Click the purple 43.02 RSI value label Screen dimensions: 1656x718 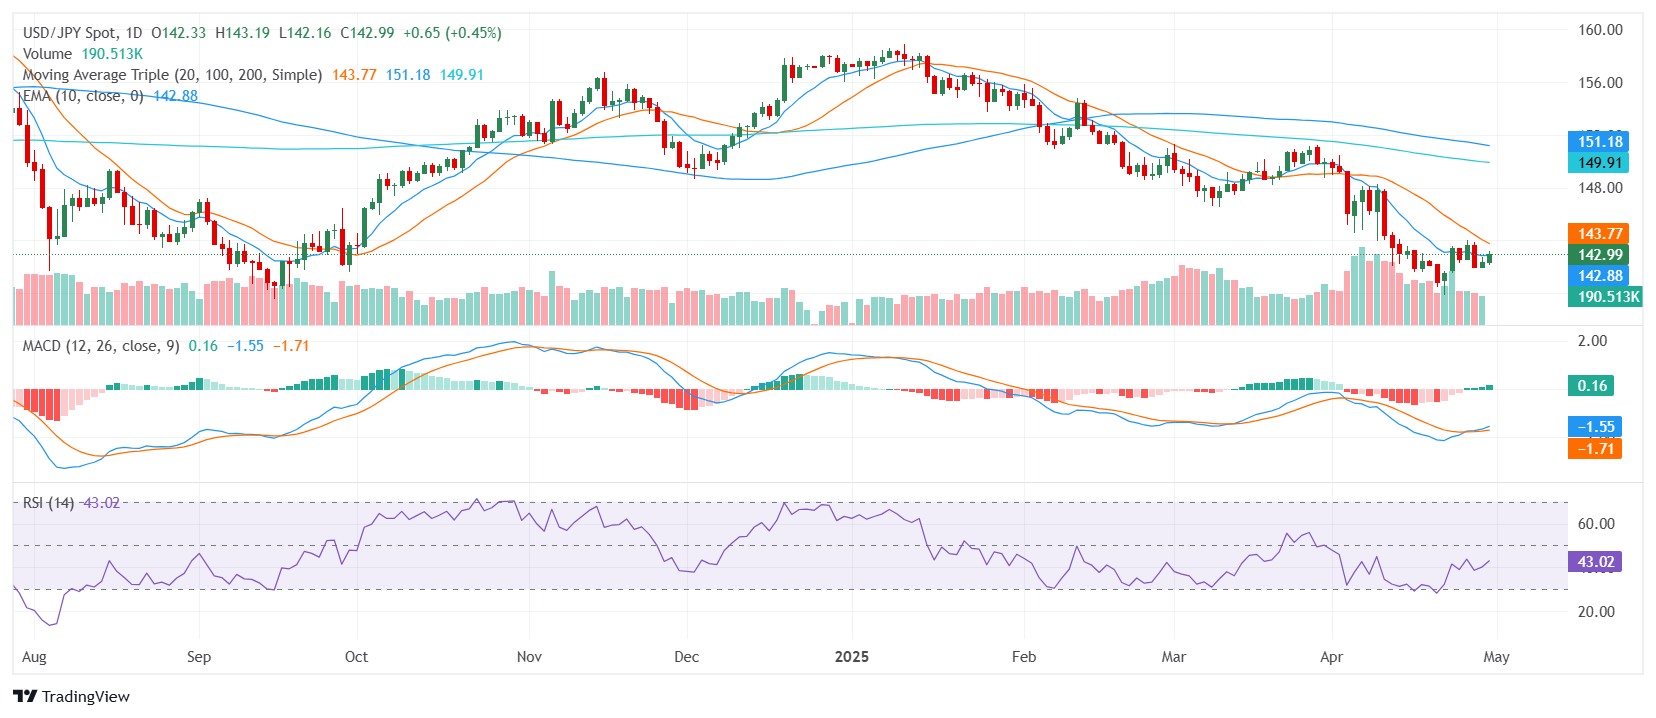point(1595,562)
